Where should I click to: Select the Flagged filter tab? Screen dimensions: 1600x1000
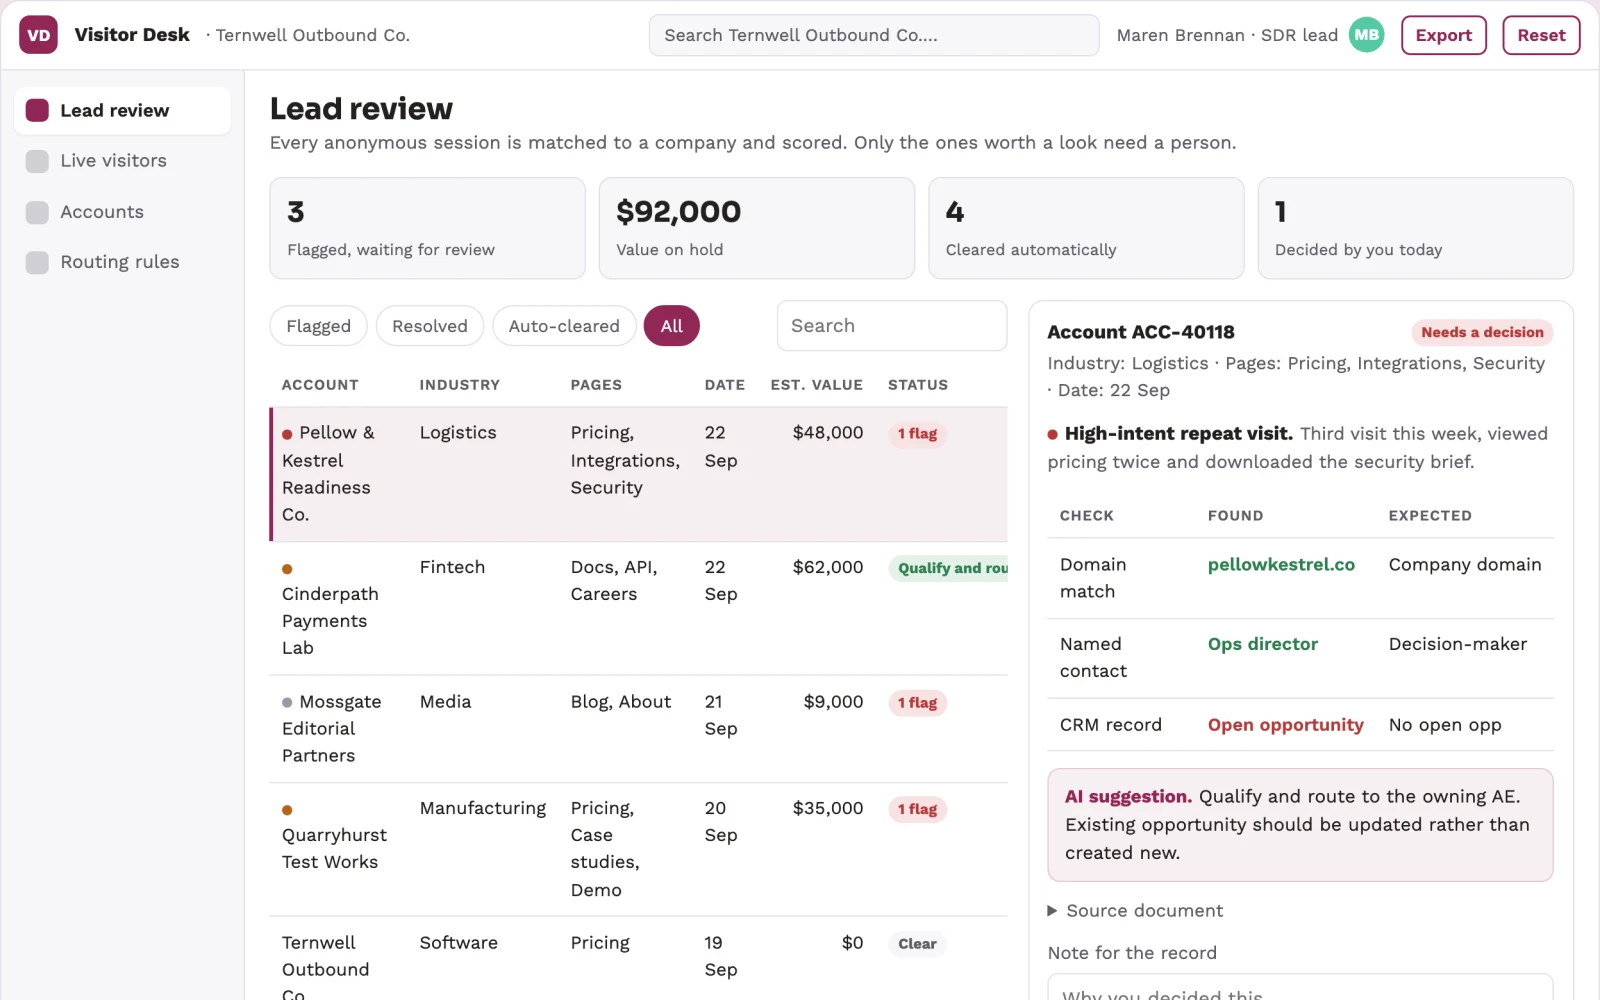click(x=318, y=326)
